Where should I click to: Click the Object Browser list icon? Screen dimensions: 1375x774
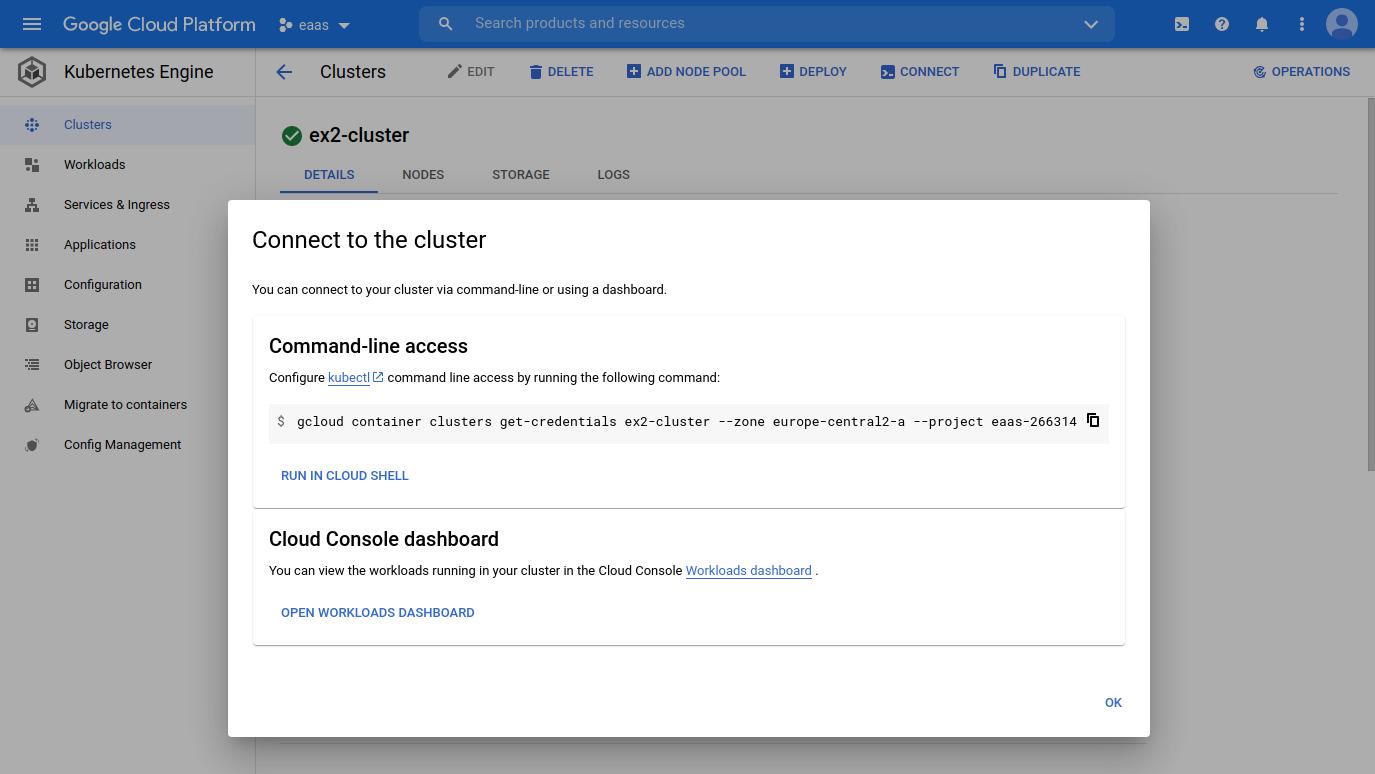coord(32,365)
